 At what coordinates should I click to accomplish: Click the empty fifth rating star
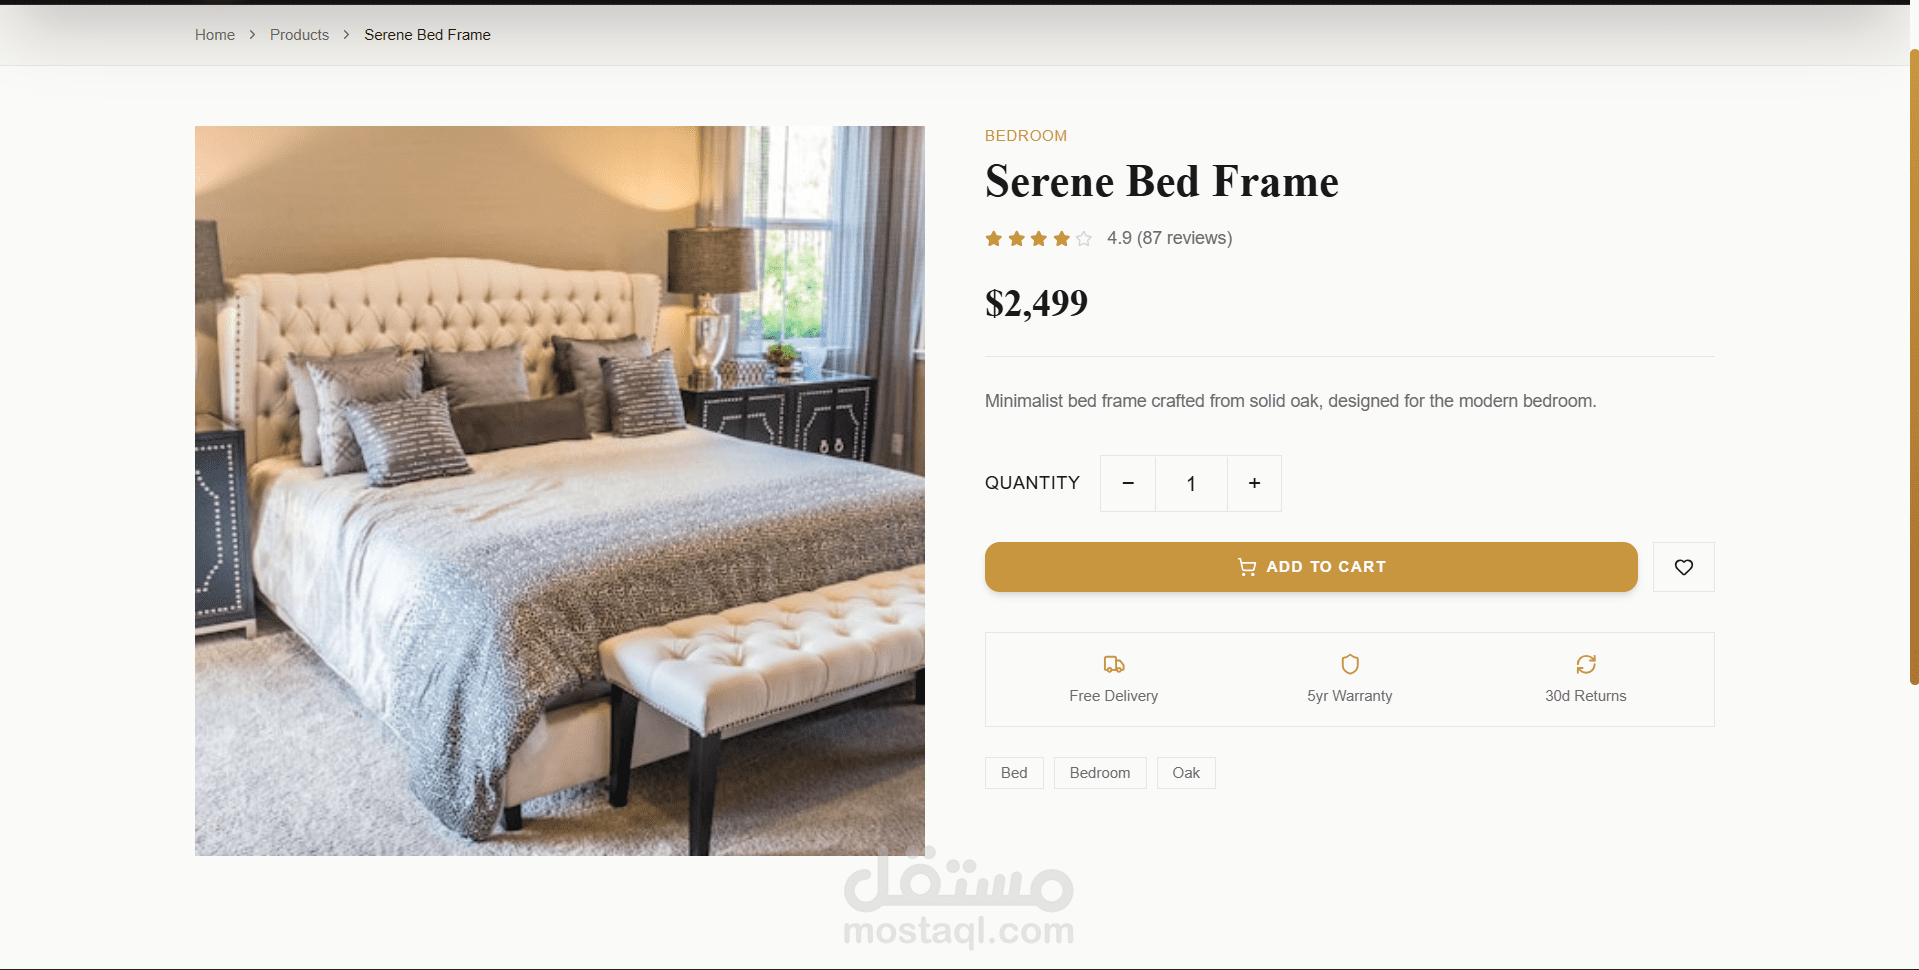pos(1083,238)
